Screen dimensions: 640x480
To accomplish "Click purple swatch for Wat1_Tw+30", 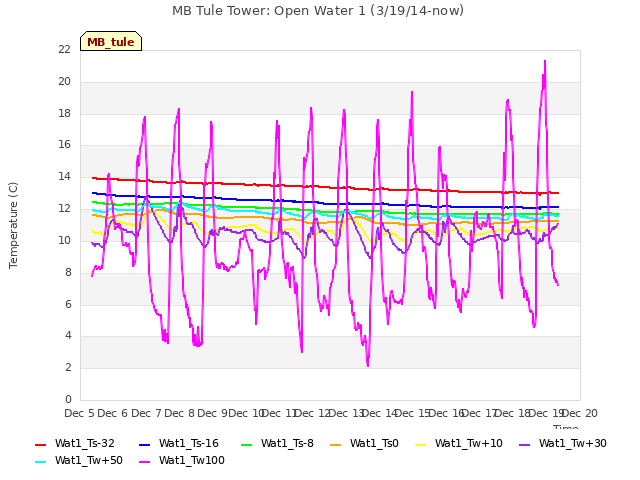I will 524,444.
